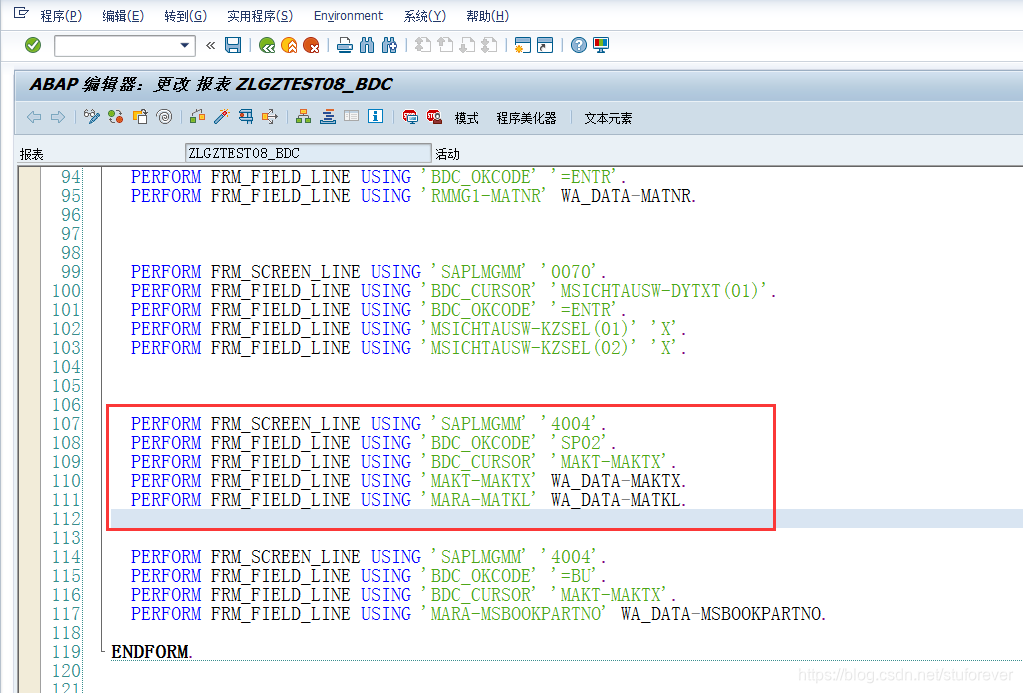Click the SAP window menu icon

[21, 12]
